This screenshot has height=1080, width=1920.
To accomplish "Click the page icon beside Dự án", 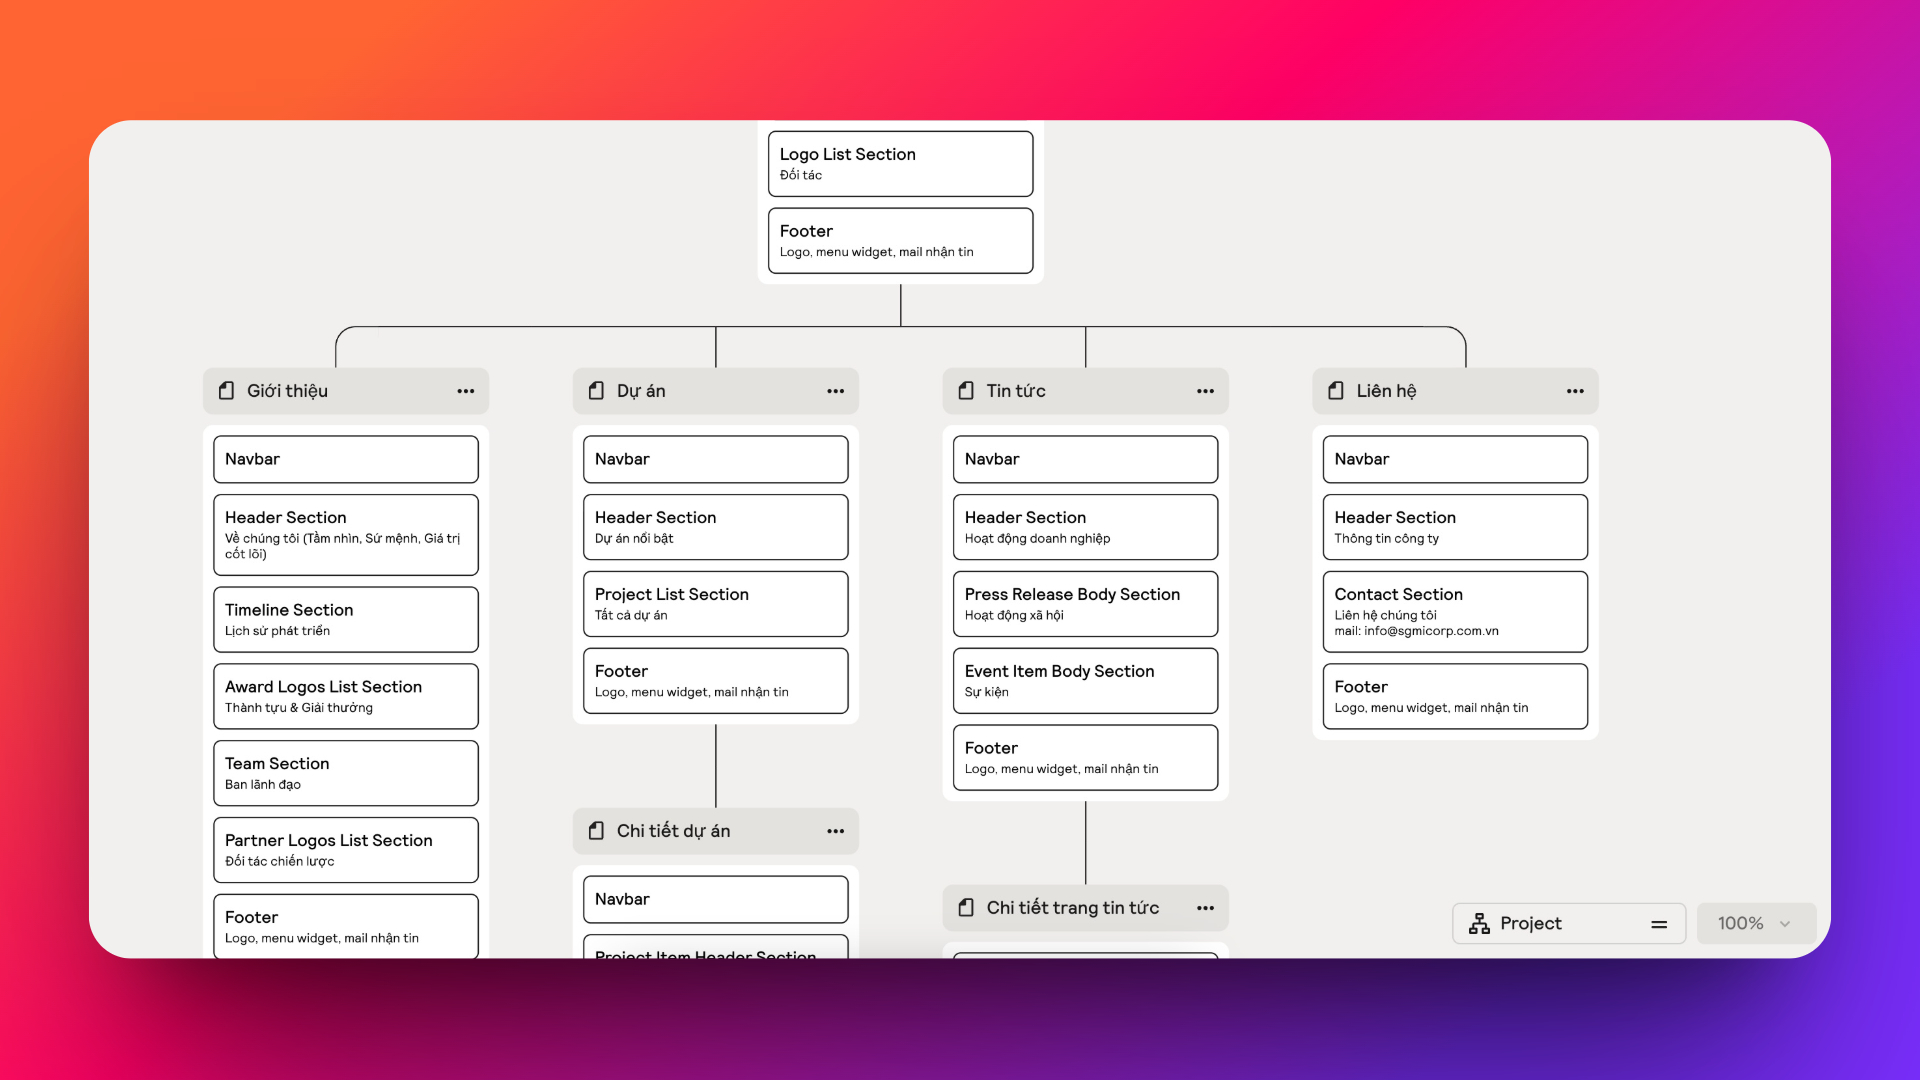I will 597,391.
